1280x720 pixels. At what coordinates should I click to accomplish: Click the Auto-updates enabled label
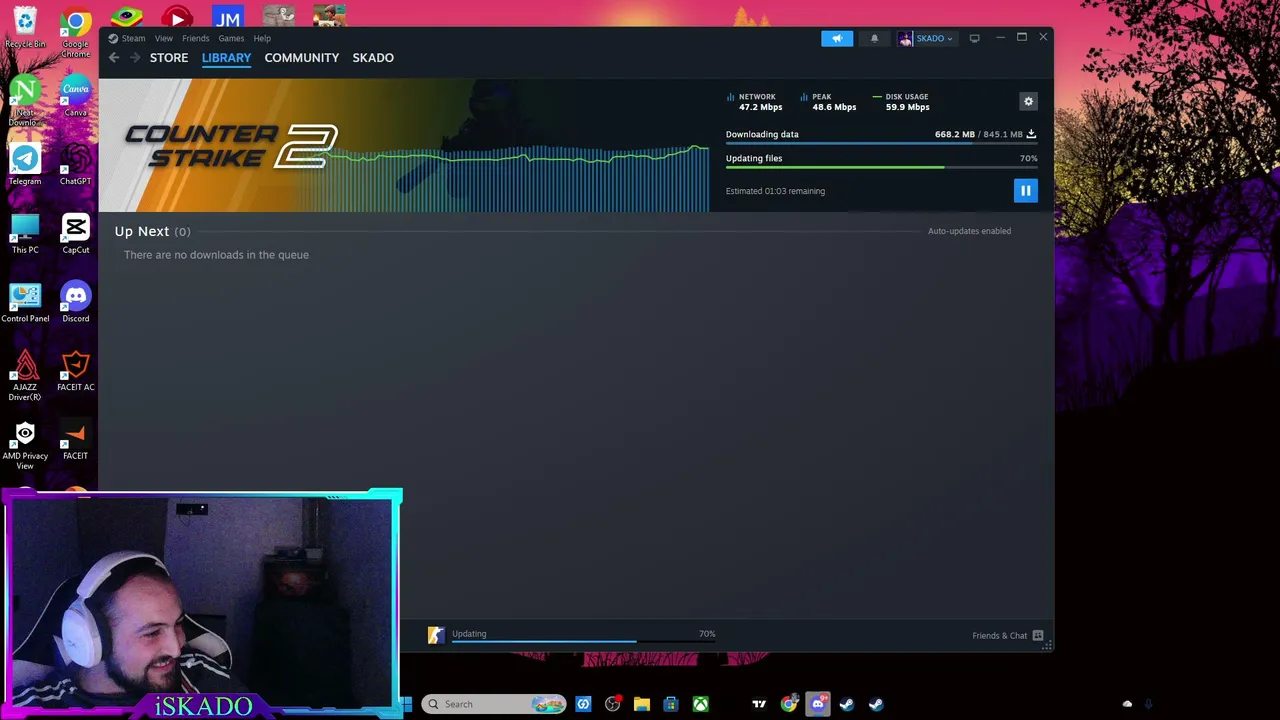[x=969, y=231]
